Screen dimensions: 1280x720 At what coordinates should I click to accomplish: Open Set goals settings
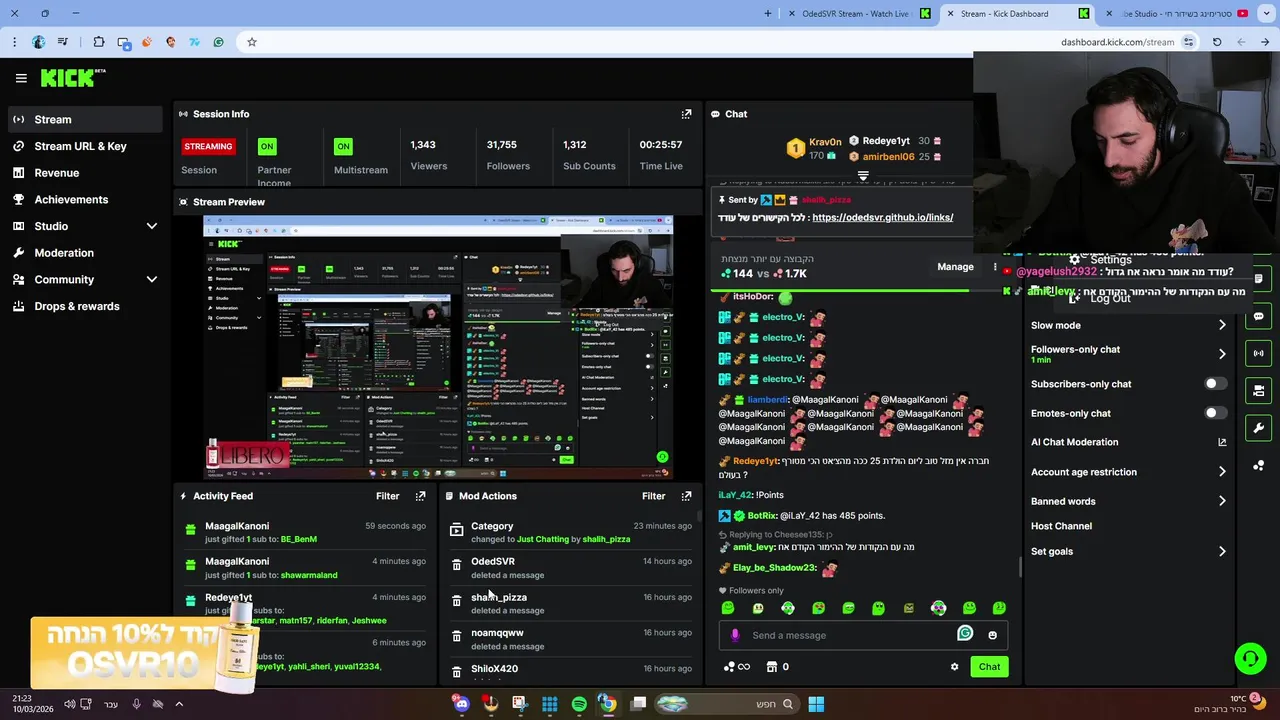coord(1128,551)
